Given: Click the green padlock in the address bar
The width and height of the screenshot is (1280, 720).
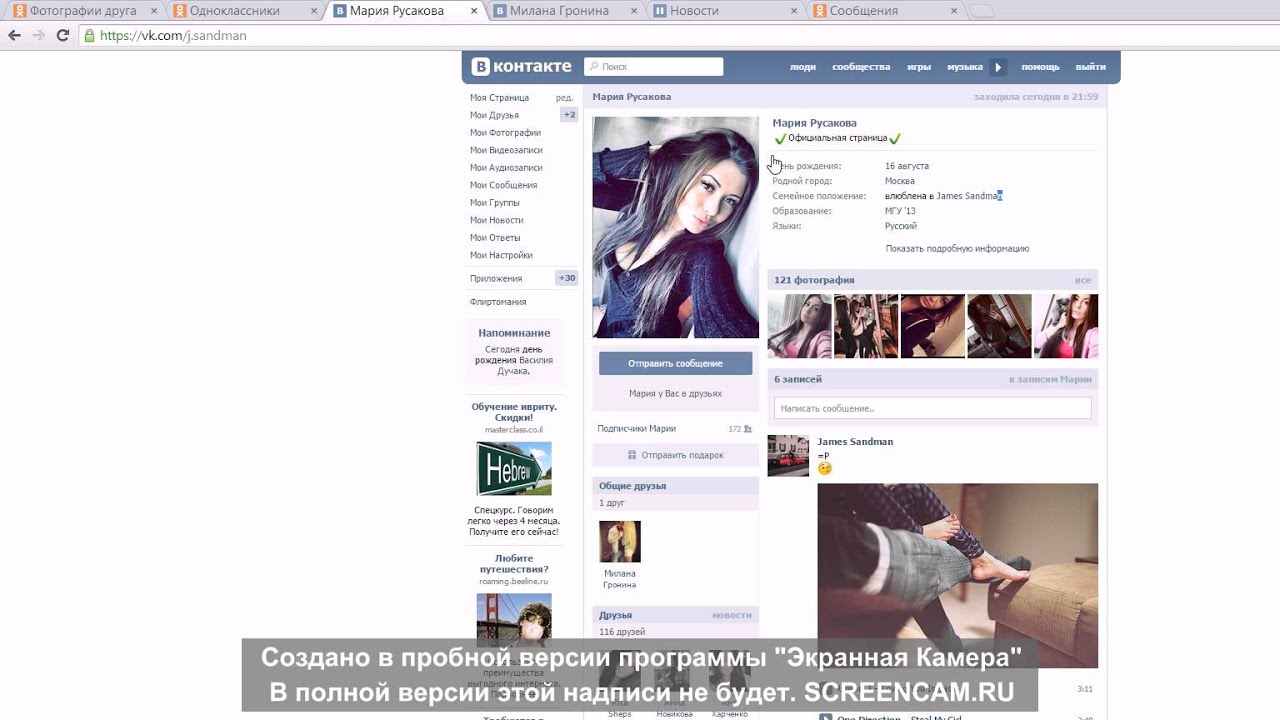Looking at the screenshot, I should [90, 35].
